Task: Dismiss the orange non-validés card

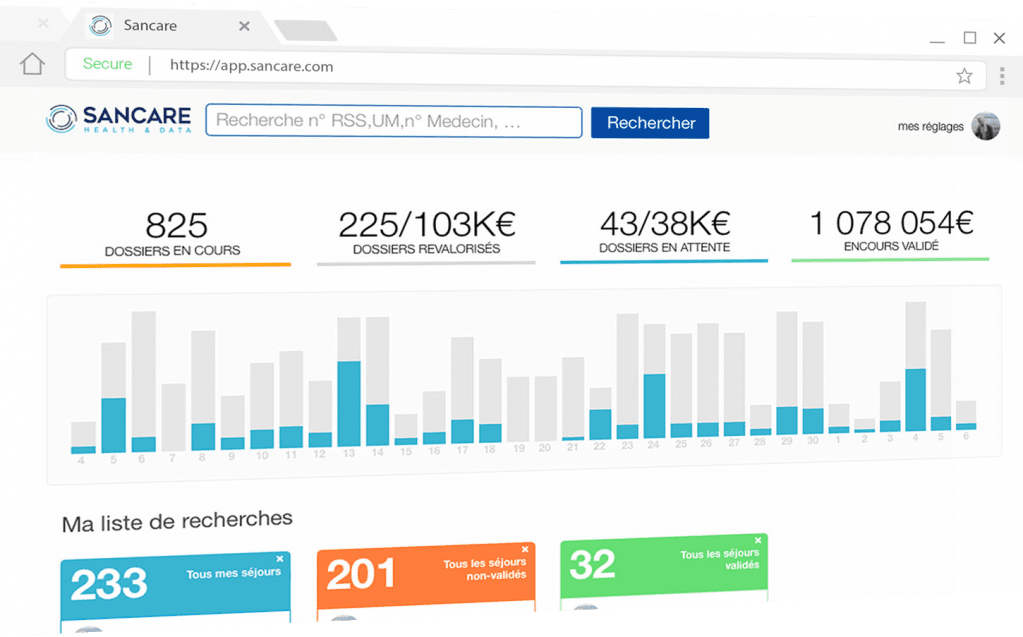Action: tap(525, 549)
